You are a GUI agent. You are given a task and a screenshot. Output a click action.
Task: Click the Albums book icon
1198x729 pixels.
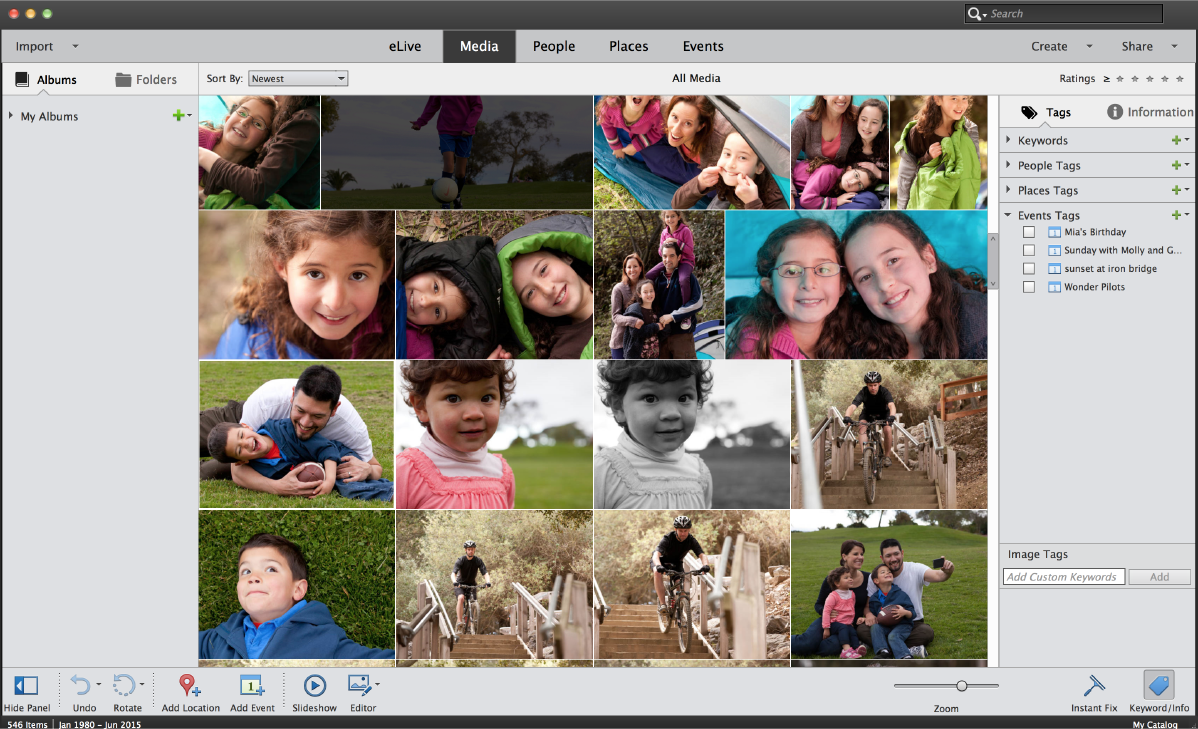(x=22, y=79)
